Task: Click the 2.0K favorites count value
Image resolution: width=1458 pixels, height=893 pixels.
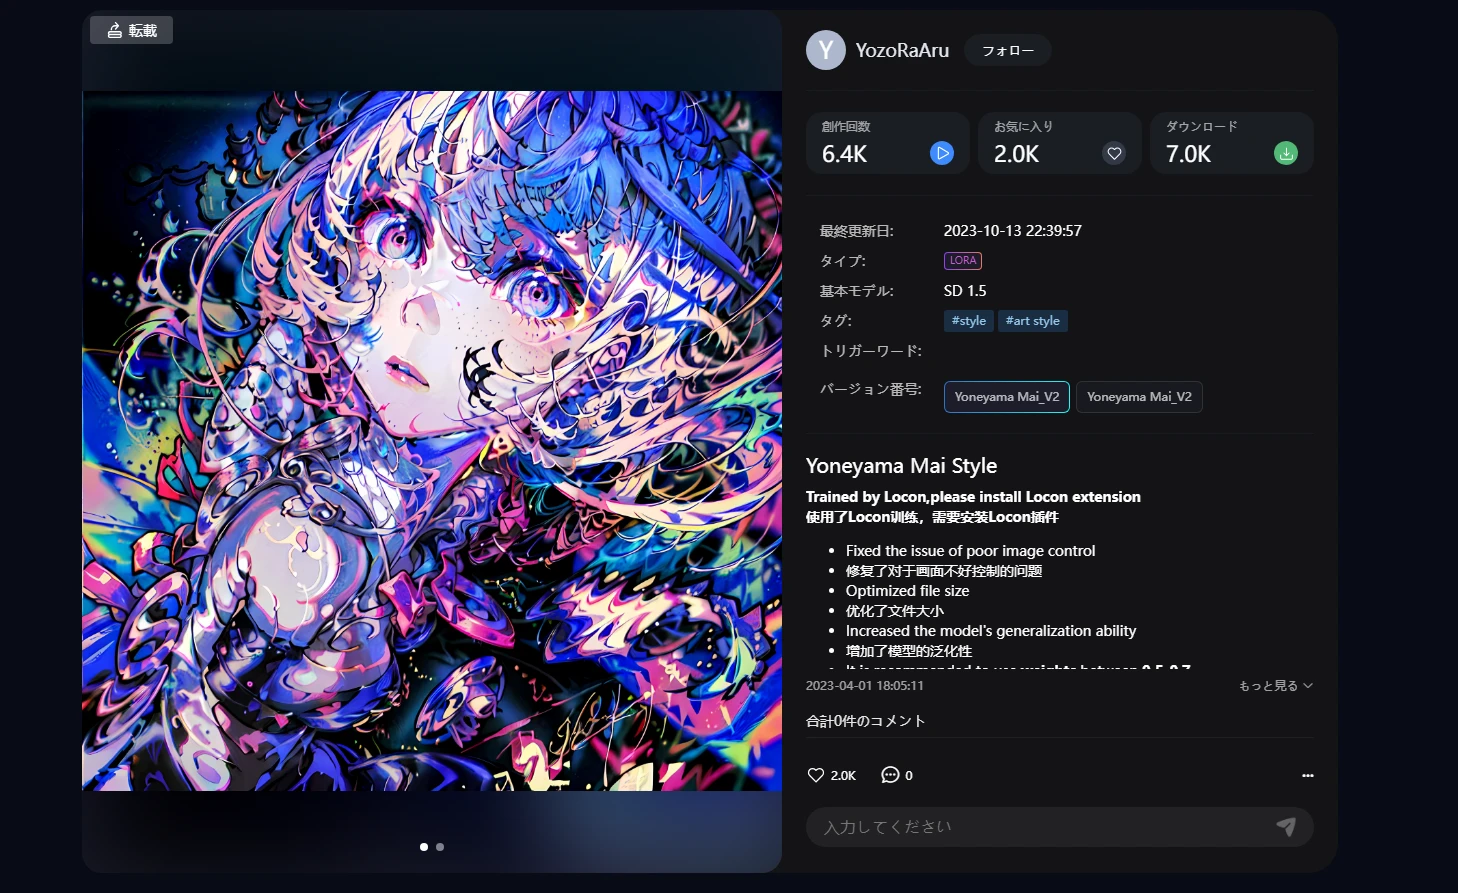Action: (1016, 154)
